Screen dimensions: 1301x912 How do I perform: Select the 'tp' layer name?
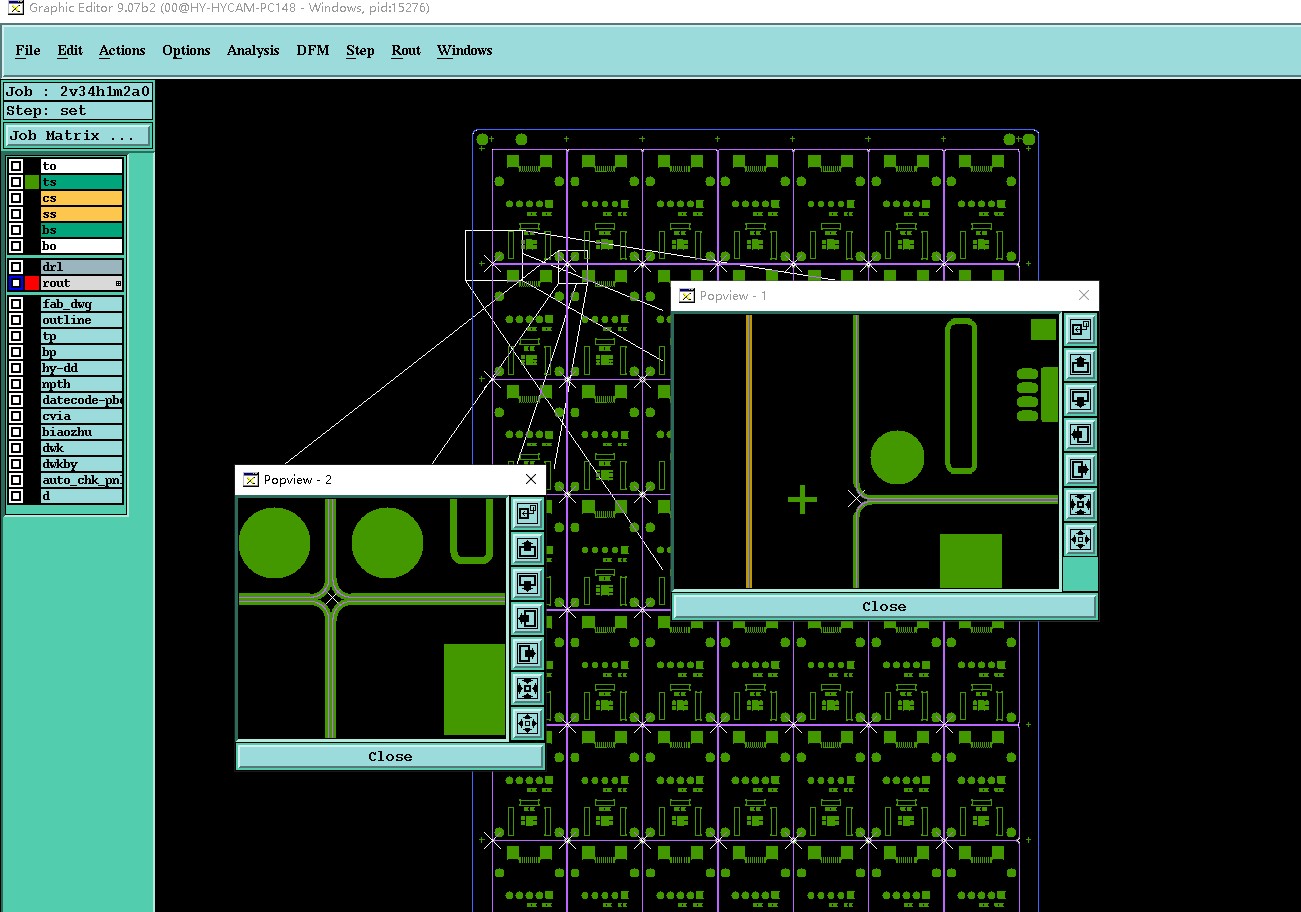pyautogui.click(x=82, y=336)
